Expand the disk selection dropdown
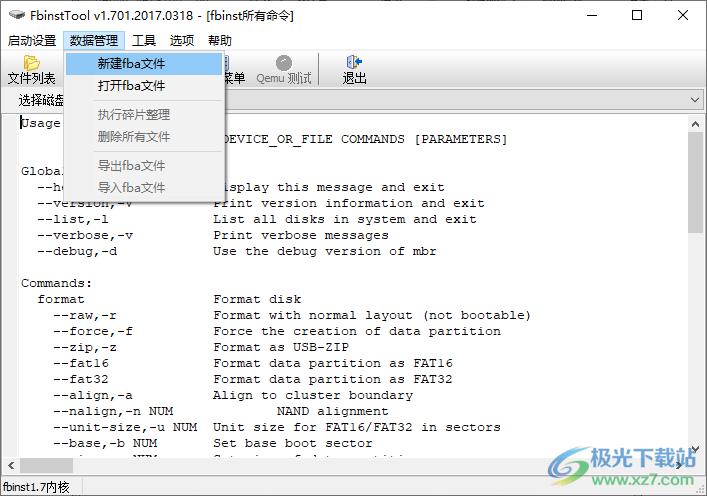This screenshot has width=707, height=496. pos(694,100)
